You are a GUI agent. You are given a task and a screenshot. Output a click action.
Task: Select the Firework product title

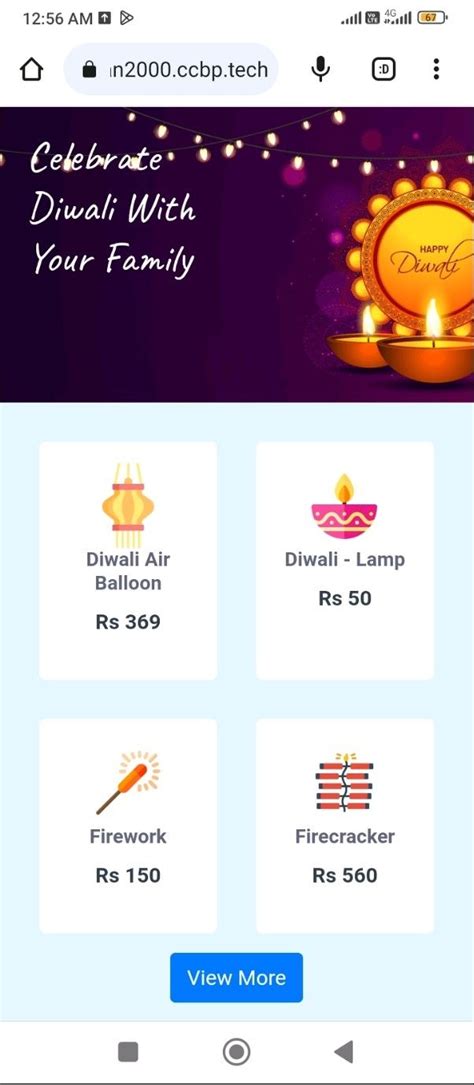[128, 836]
